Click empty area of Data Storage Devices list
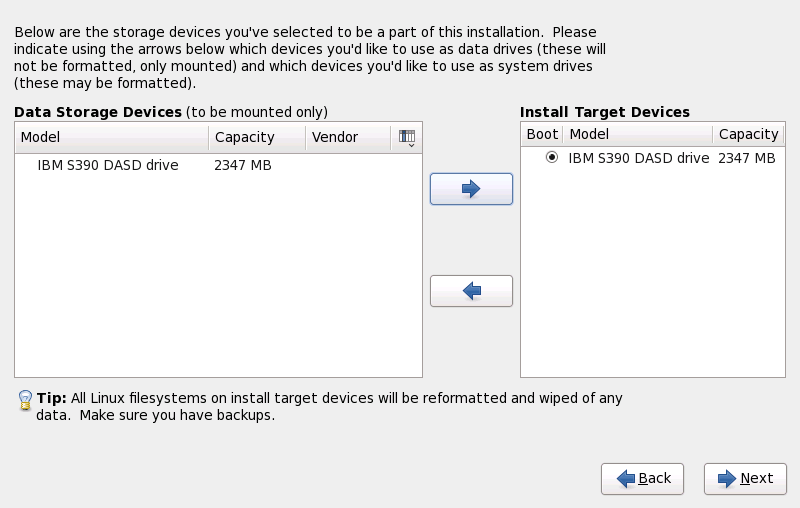 point(218,280)
